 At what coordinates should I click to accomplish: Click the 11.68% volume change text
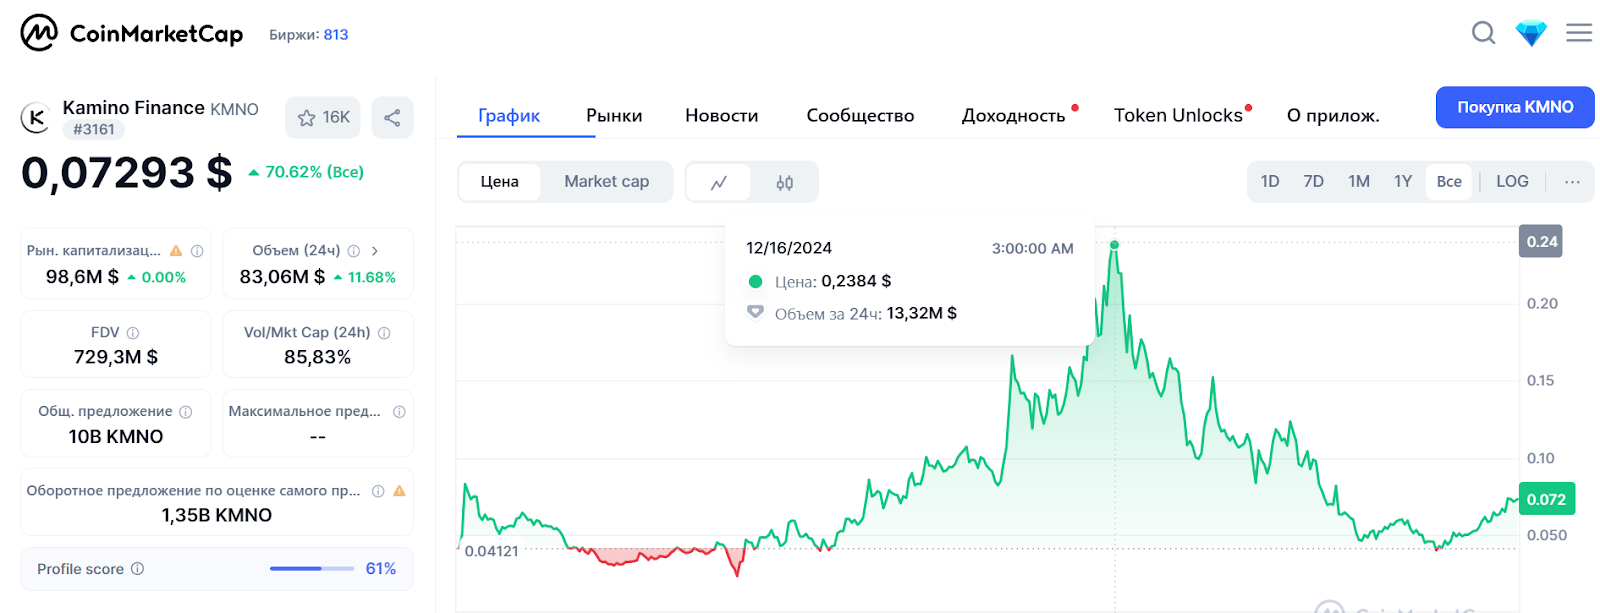tap(372, 277)
